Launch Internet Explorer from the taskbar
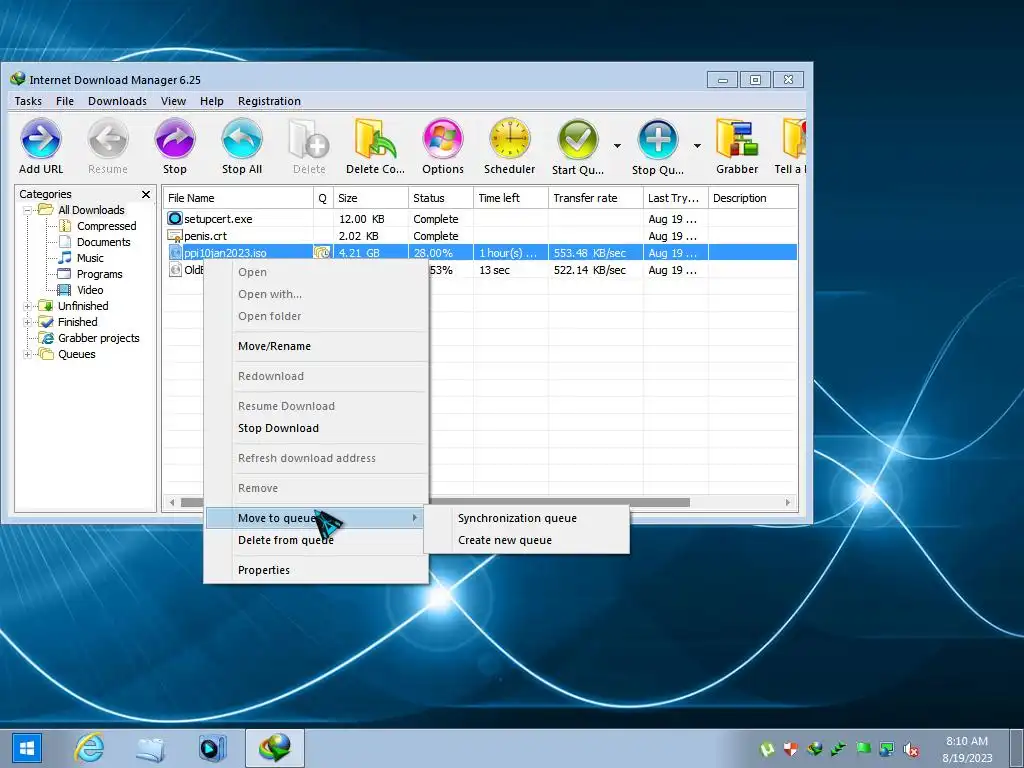Image resolution: width=1024 pixels, height=768 pixels. pos(89,748)
